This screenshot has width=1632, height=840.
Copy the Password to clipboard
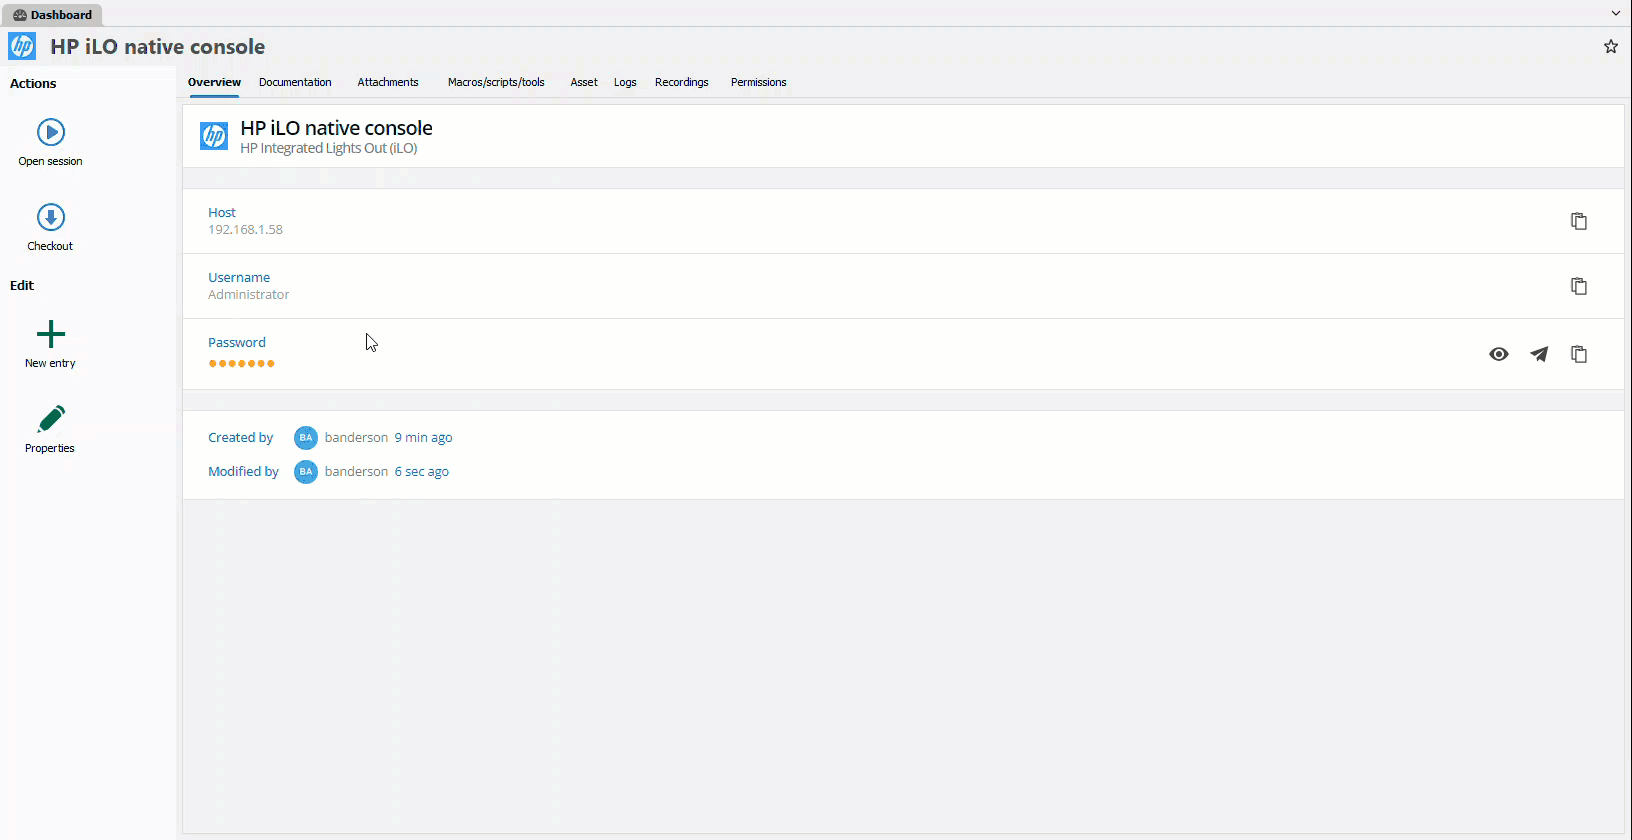click(1578, 354)
